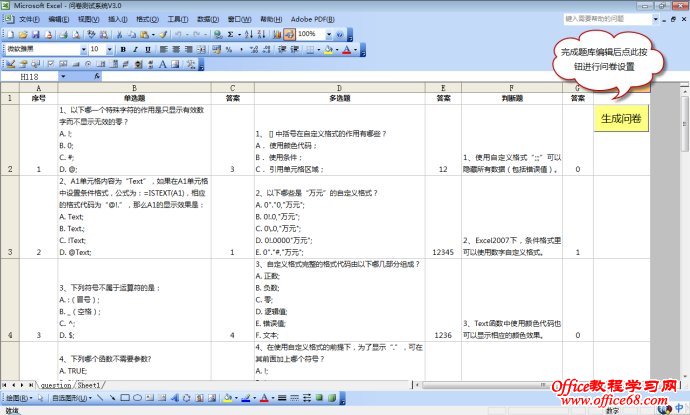Click the Insert Hyperlink globe icon
This screenshot has width=690, height=415.
click(218, 34)
